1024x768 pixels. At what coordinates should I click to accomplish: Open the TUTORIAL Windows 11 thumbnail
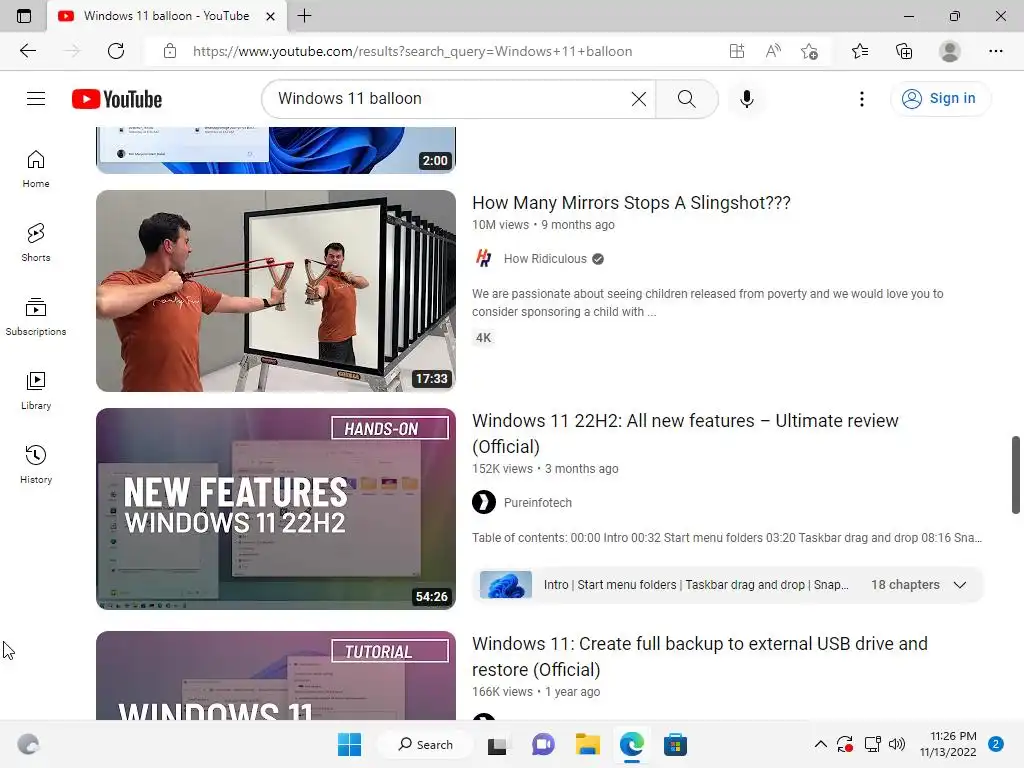click(x=276, y=676)
